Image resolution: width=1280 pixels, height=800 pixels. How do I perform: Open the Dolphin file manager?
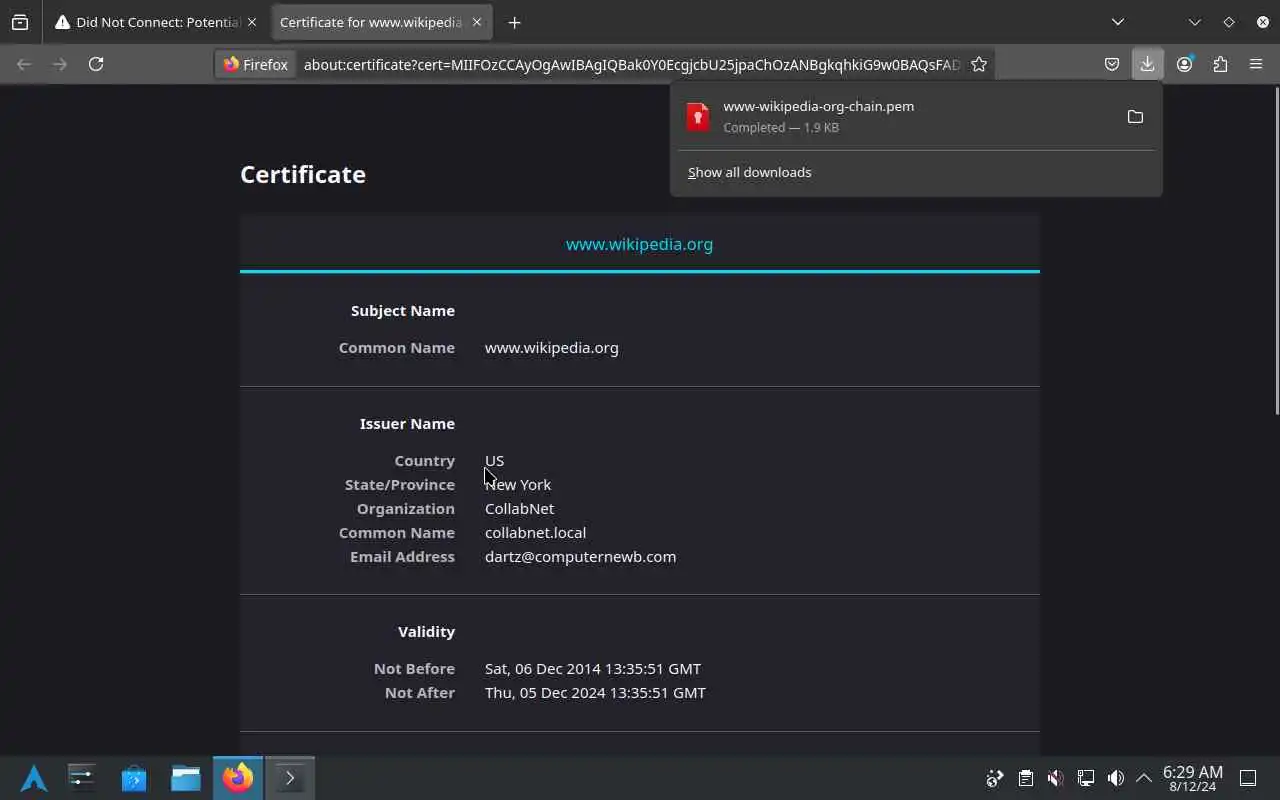pos(186,778)
